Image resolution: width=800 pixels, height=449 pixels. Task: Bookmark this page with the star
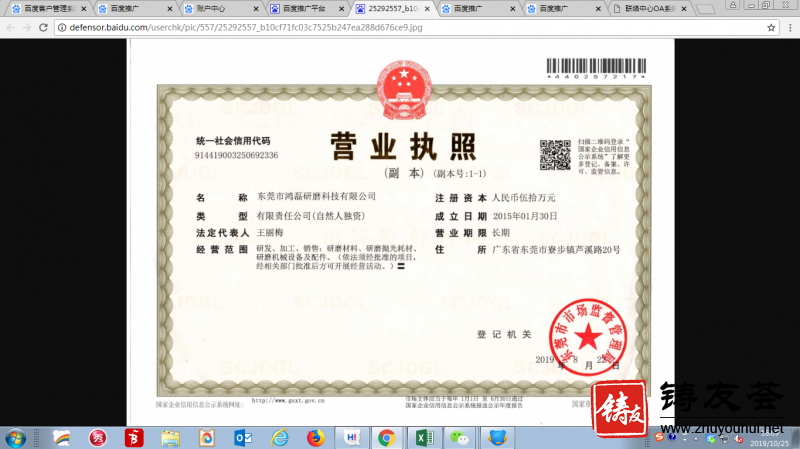(771, 28)
